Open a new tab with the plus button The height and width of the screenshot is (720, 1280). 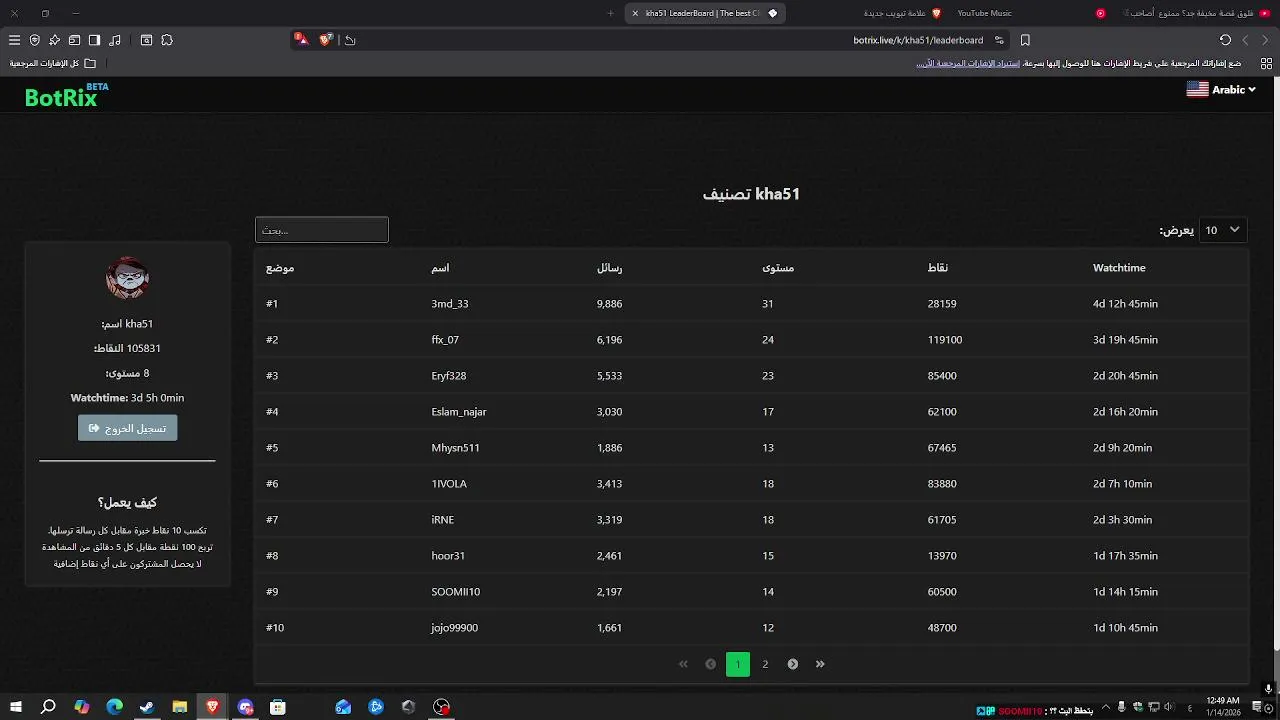[x=610, y=13]
